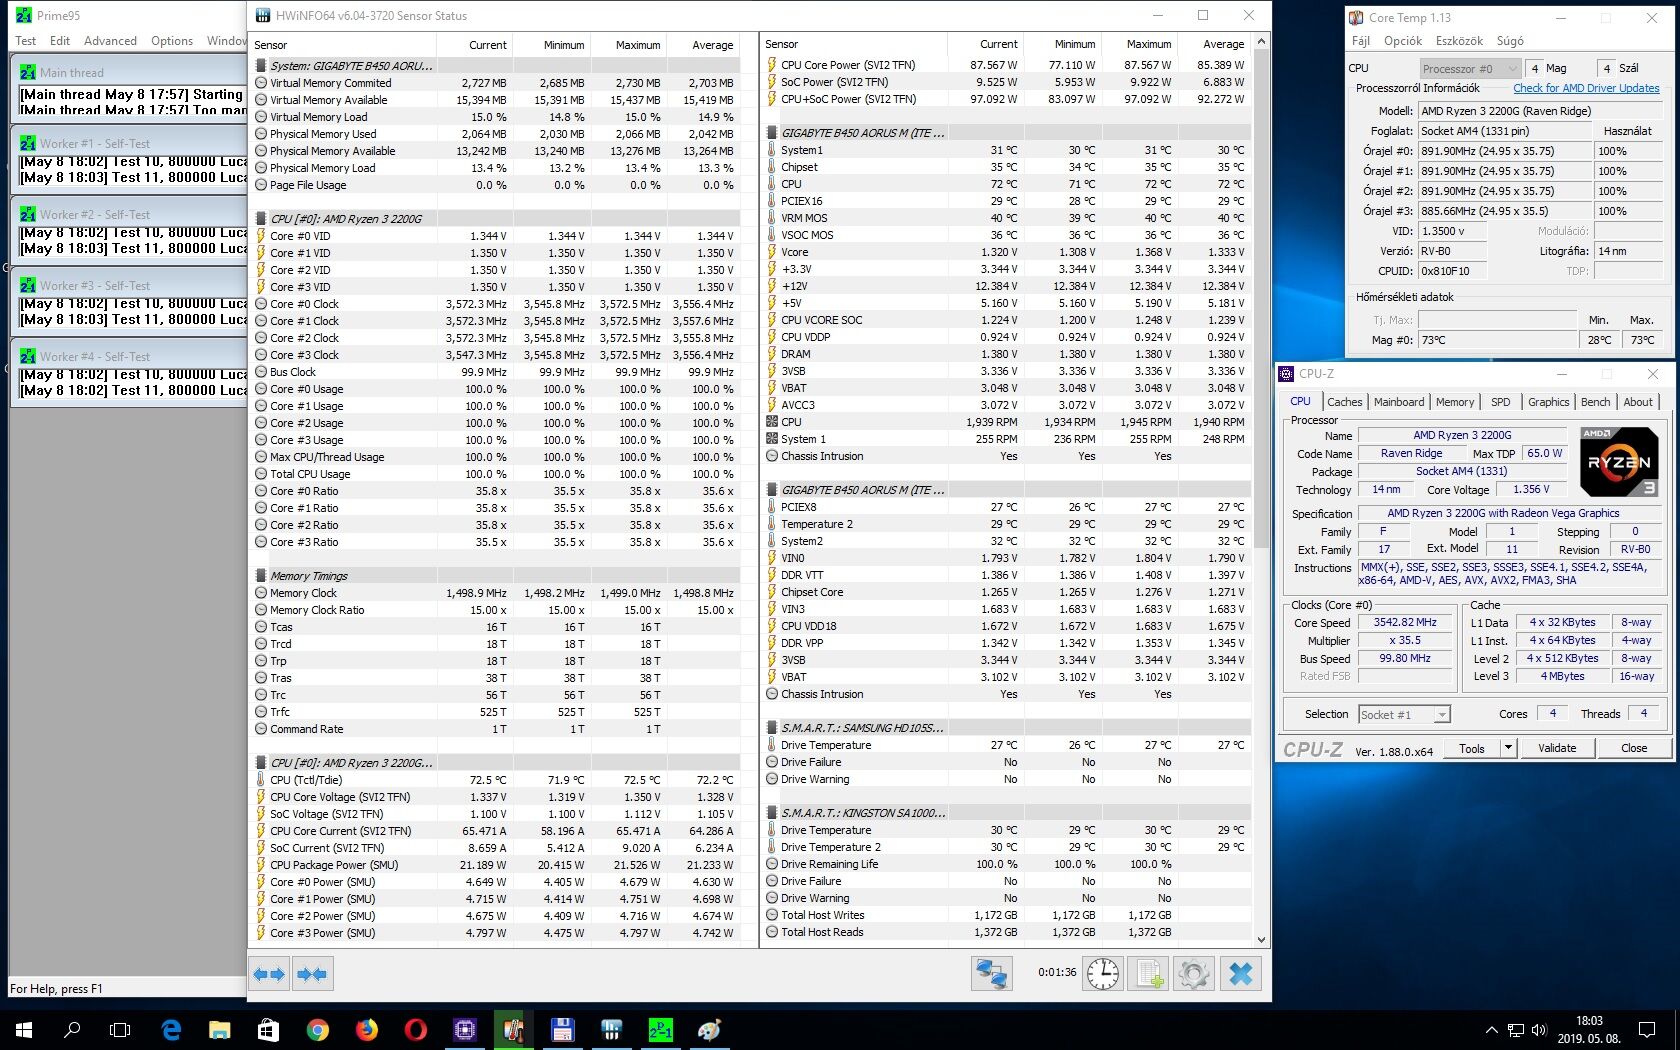1680x1050 pixels.
Task: Switch to CPU-Z taskbar icon
Action: tap(465, 1029)
